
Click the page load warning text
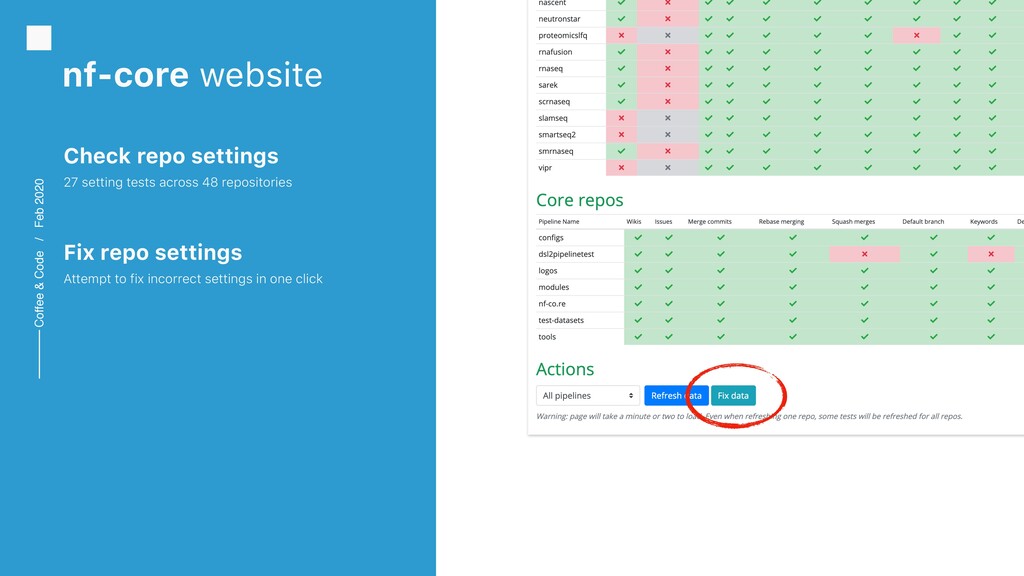pyautogui.click(x=749, y=416)
